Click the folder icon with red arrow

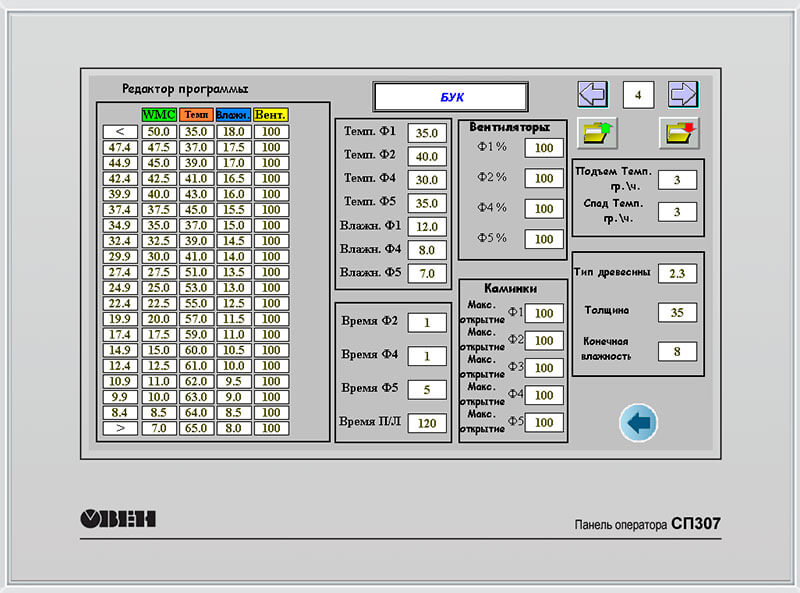[679, 132]
